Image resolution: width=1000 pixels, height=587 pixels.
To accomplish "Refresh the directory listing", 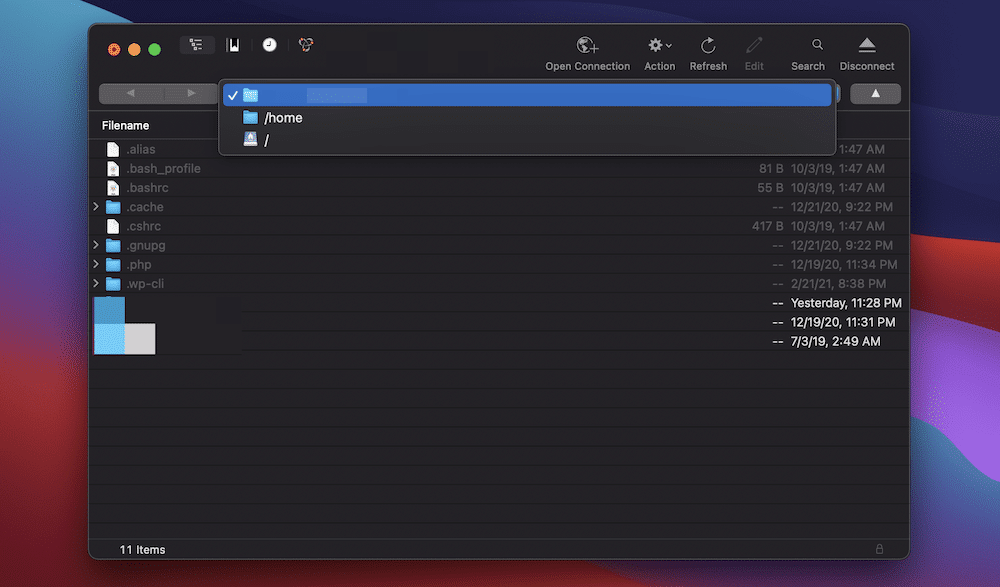I will pos(708,45).
